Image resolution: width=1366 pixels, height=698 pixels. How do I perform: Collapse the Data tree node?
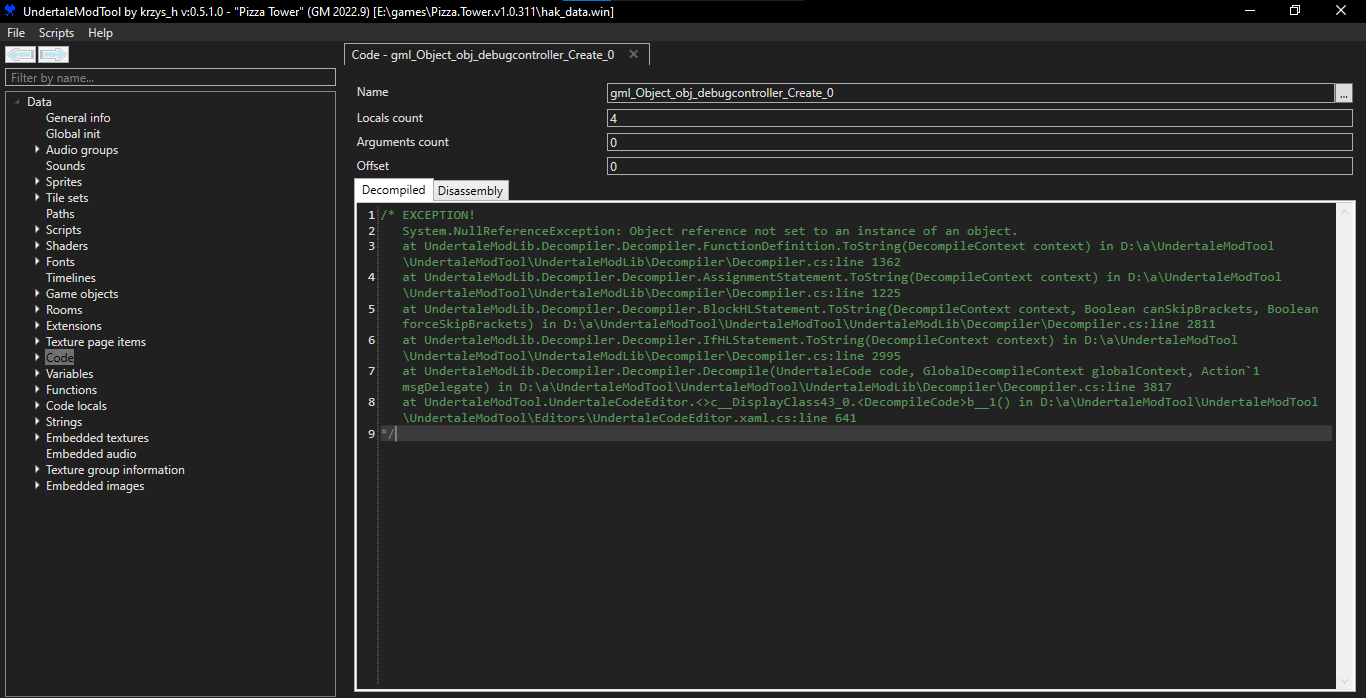16,101
